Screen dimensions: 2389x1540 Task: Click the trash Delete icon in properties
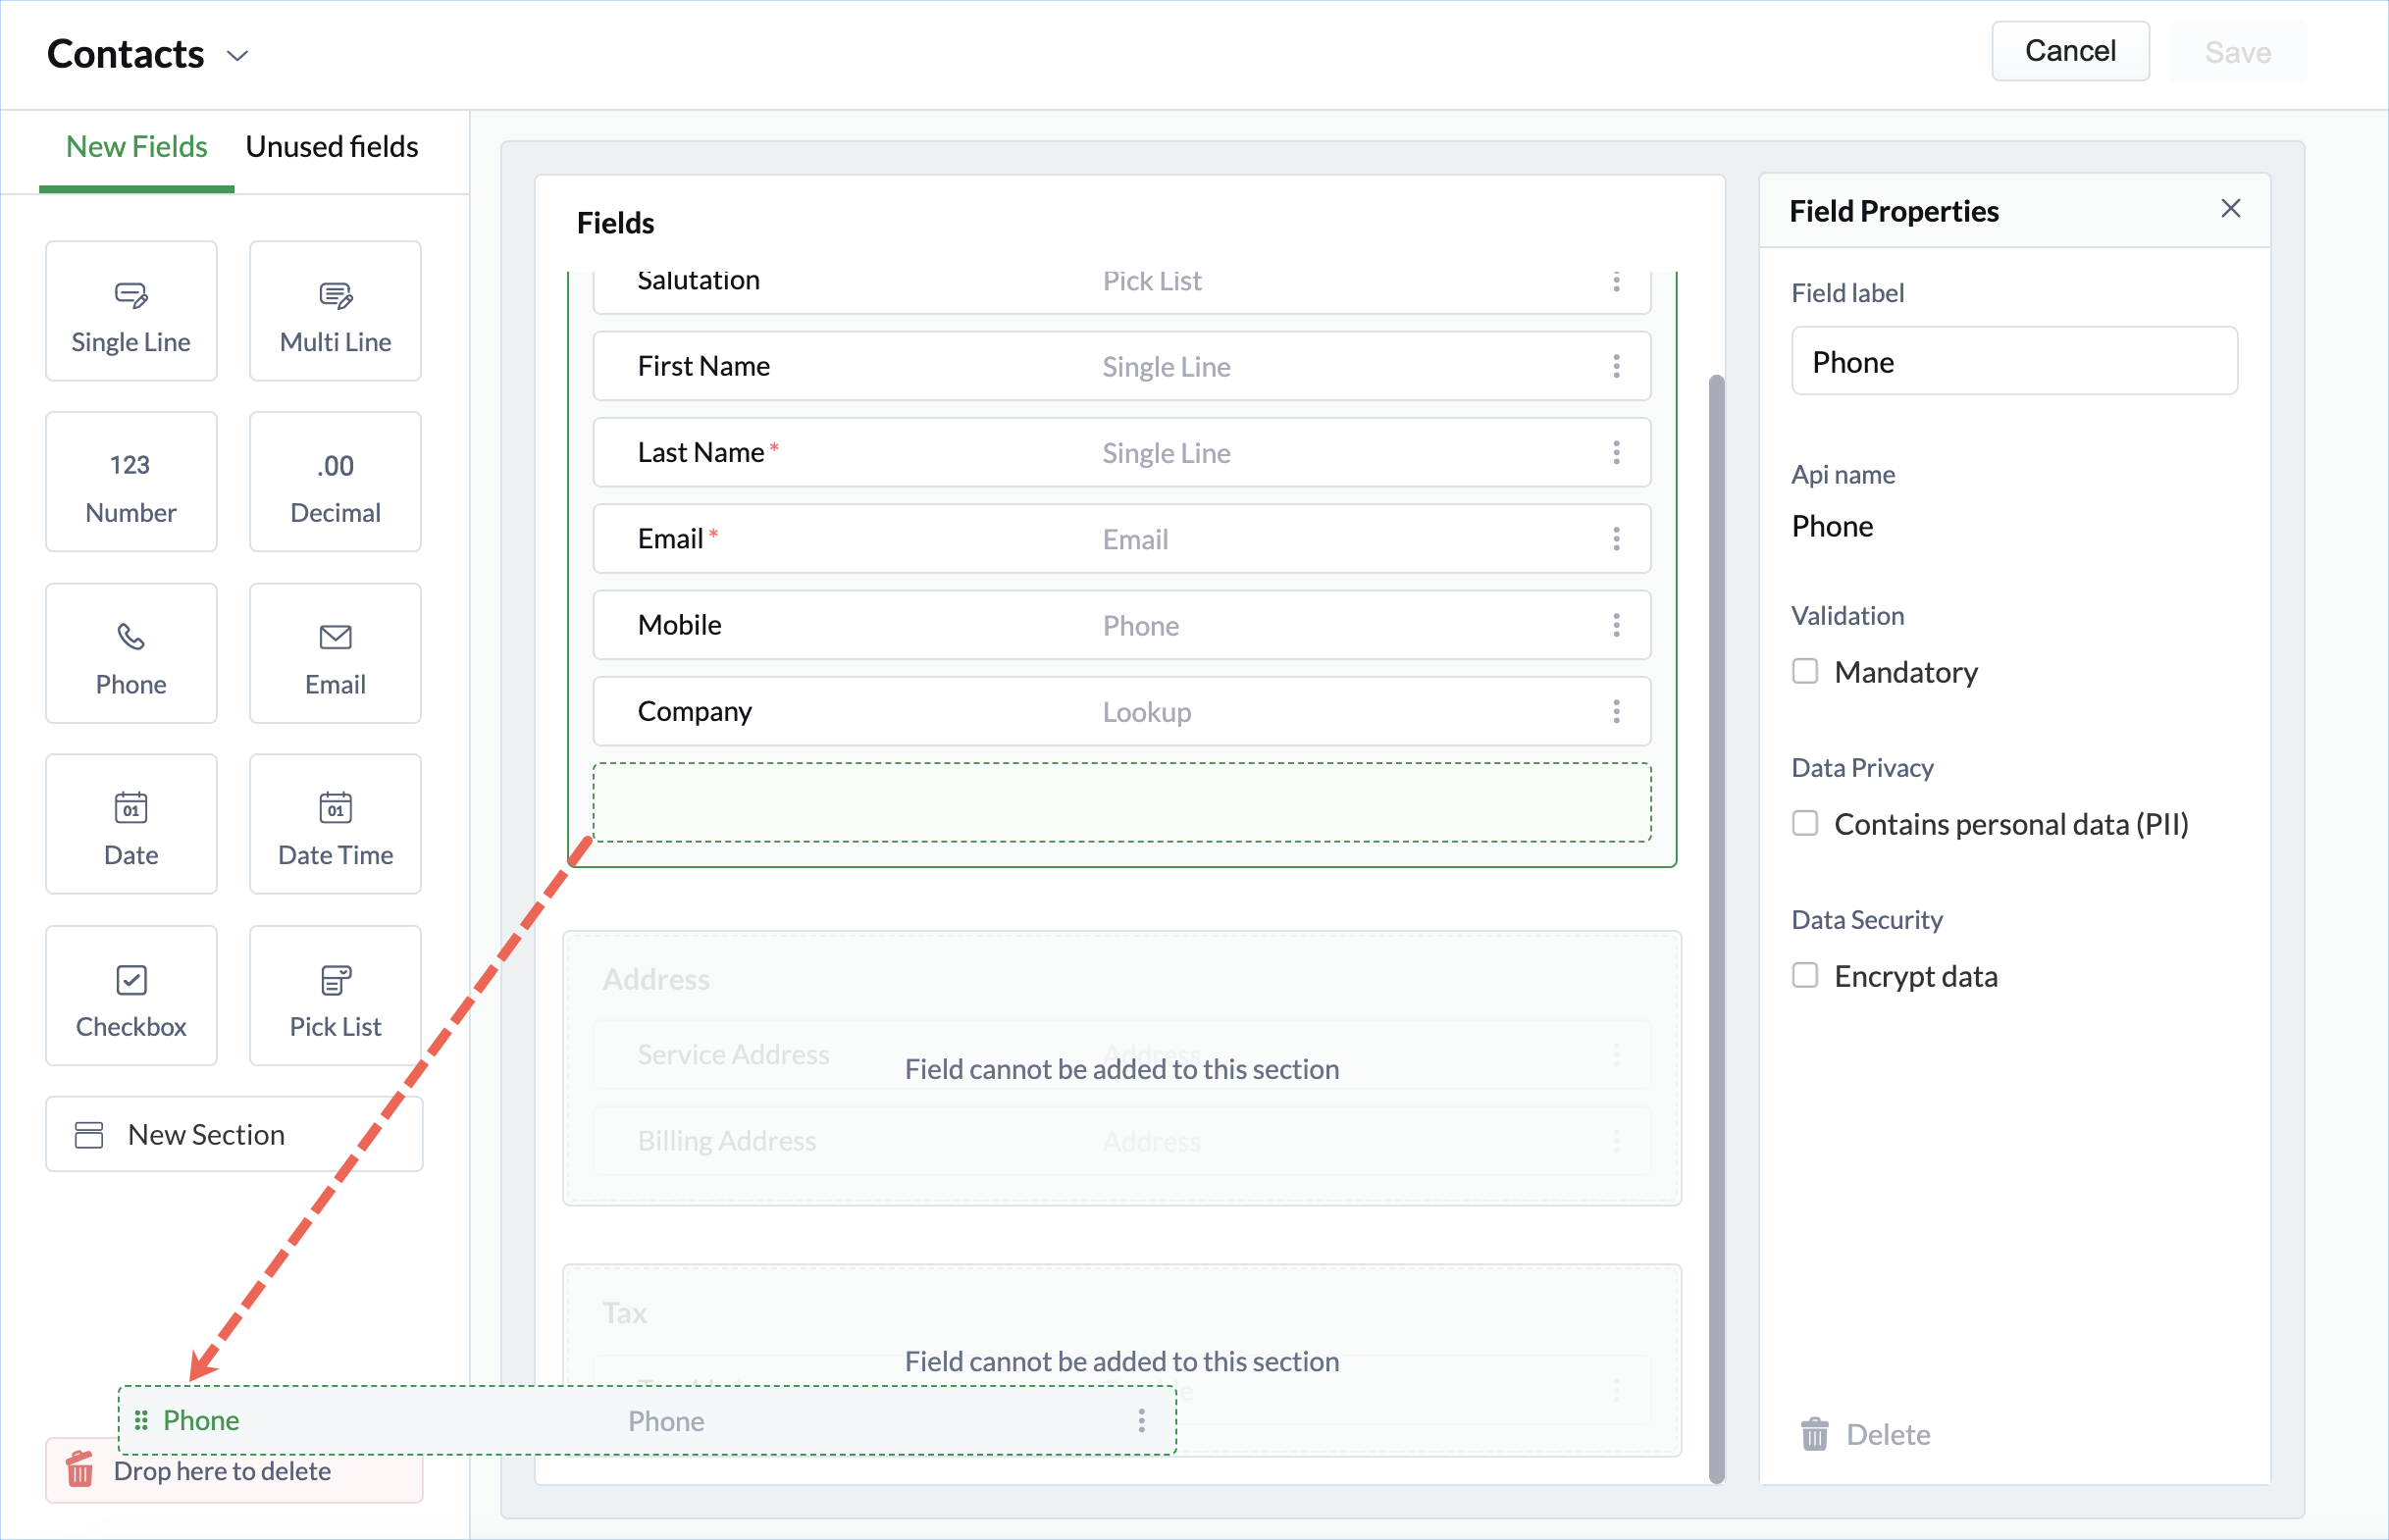click(1815, 1435)
